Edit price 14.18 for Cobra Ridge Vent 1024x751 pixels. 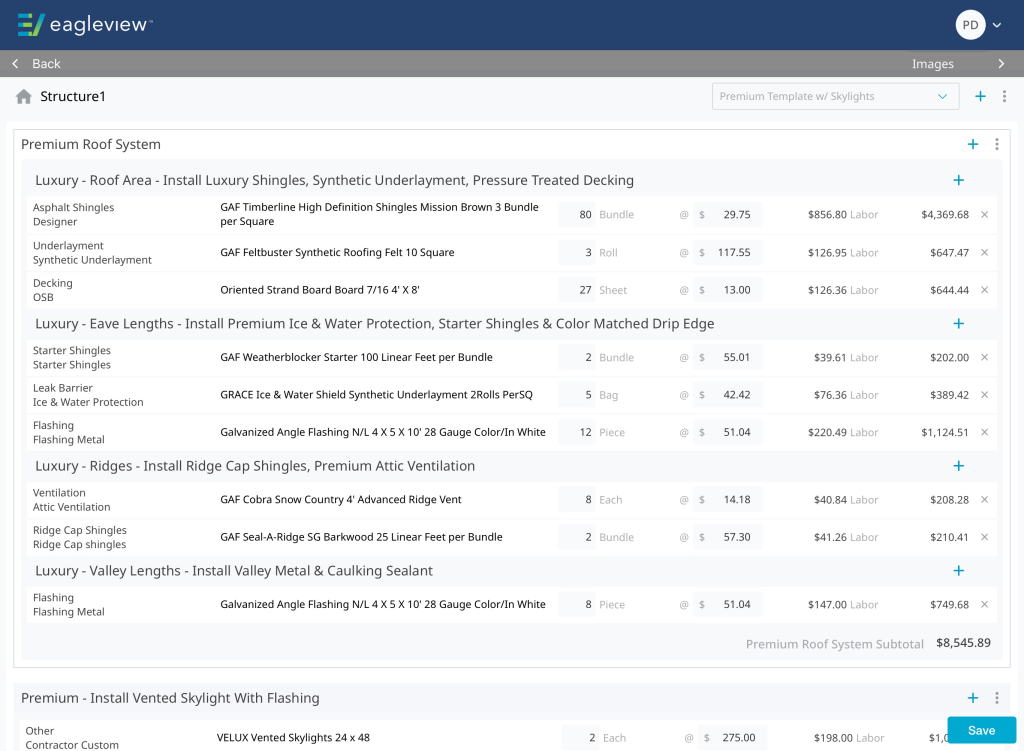728,500
